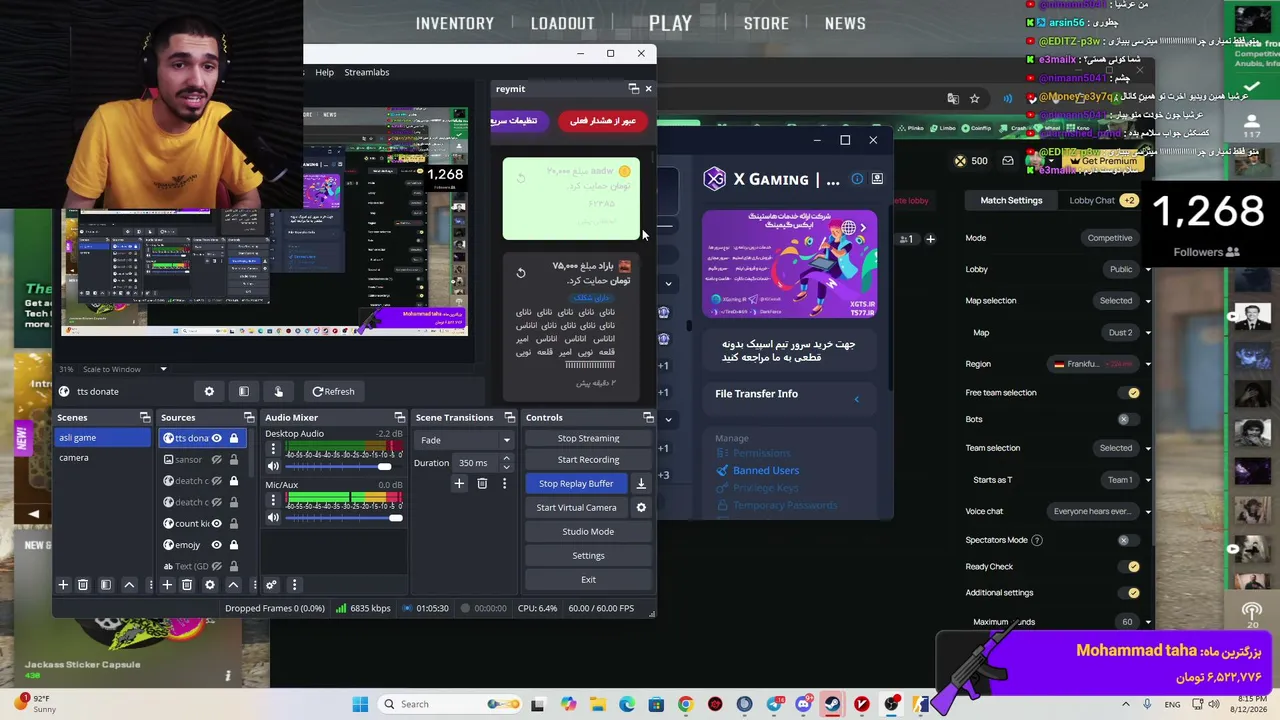The height and width of the screenshot is (720, 1280).
Task: Remove the scene transition with trash icon
Action: coord(482,484)
